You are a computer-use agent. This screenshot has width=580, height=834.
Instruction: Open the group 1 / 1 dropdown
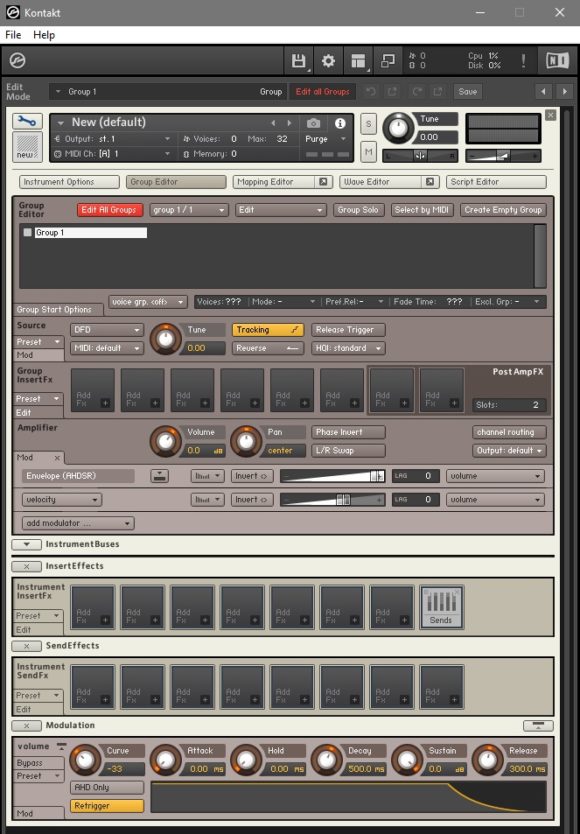tap(189, 210)
